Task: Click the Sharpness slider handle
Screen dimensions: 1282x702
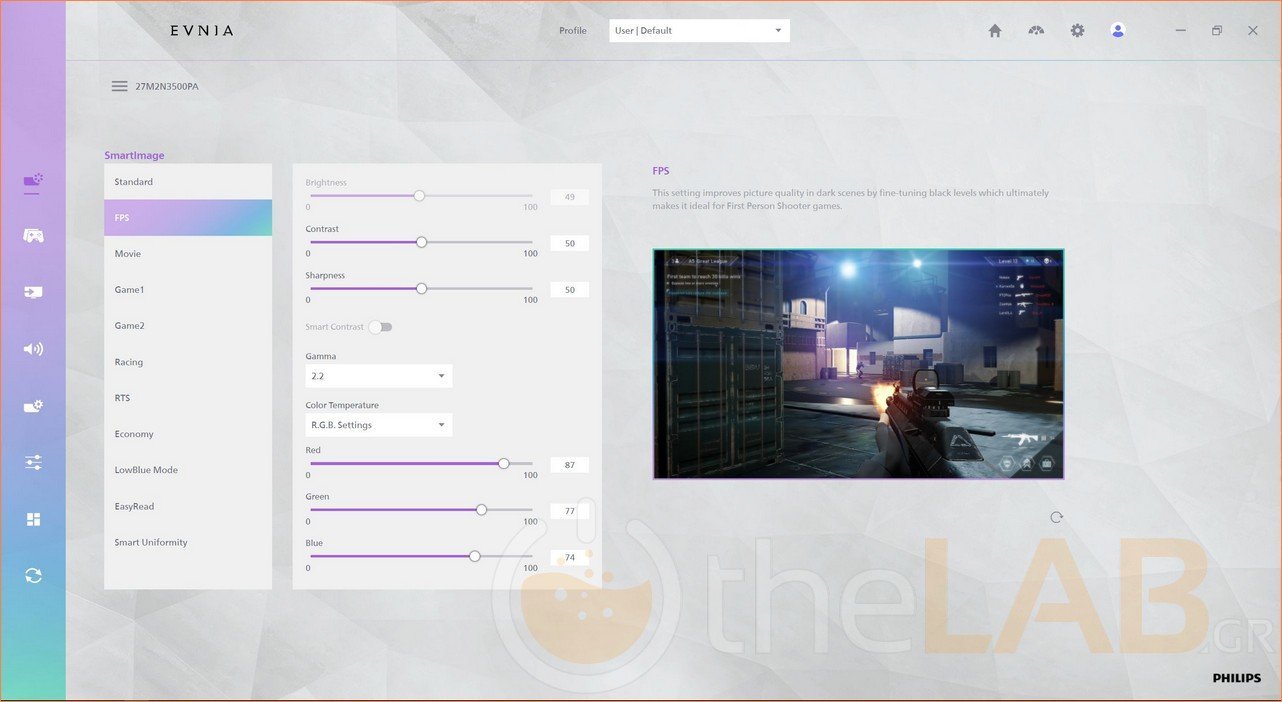Action: (x=421, y=288)
